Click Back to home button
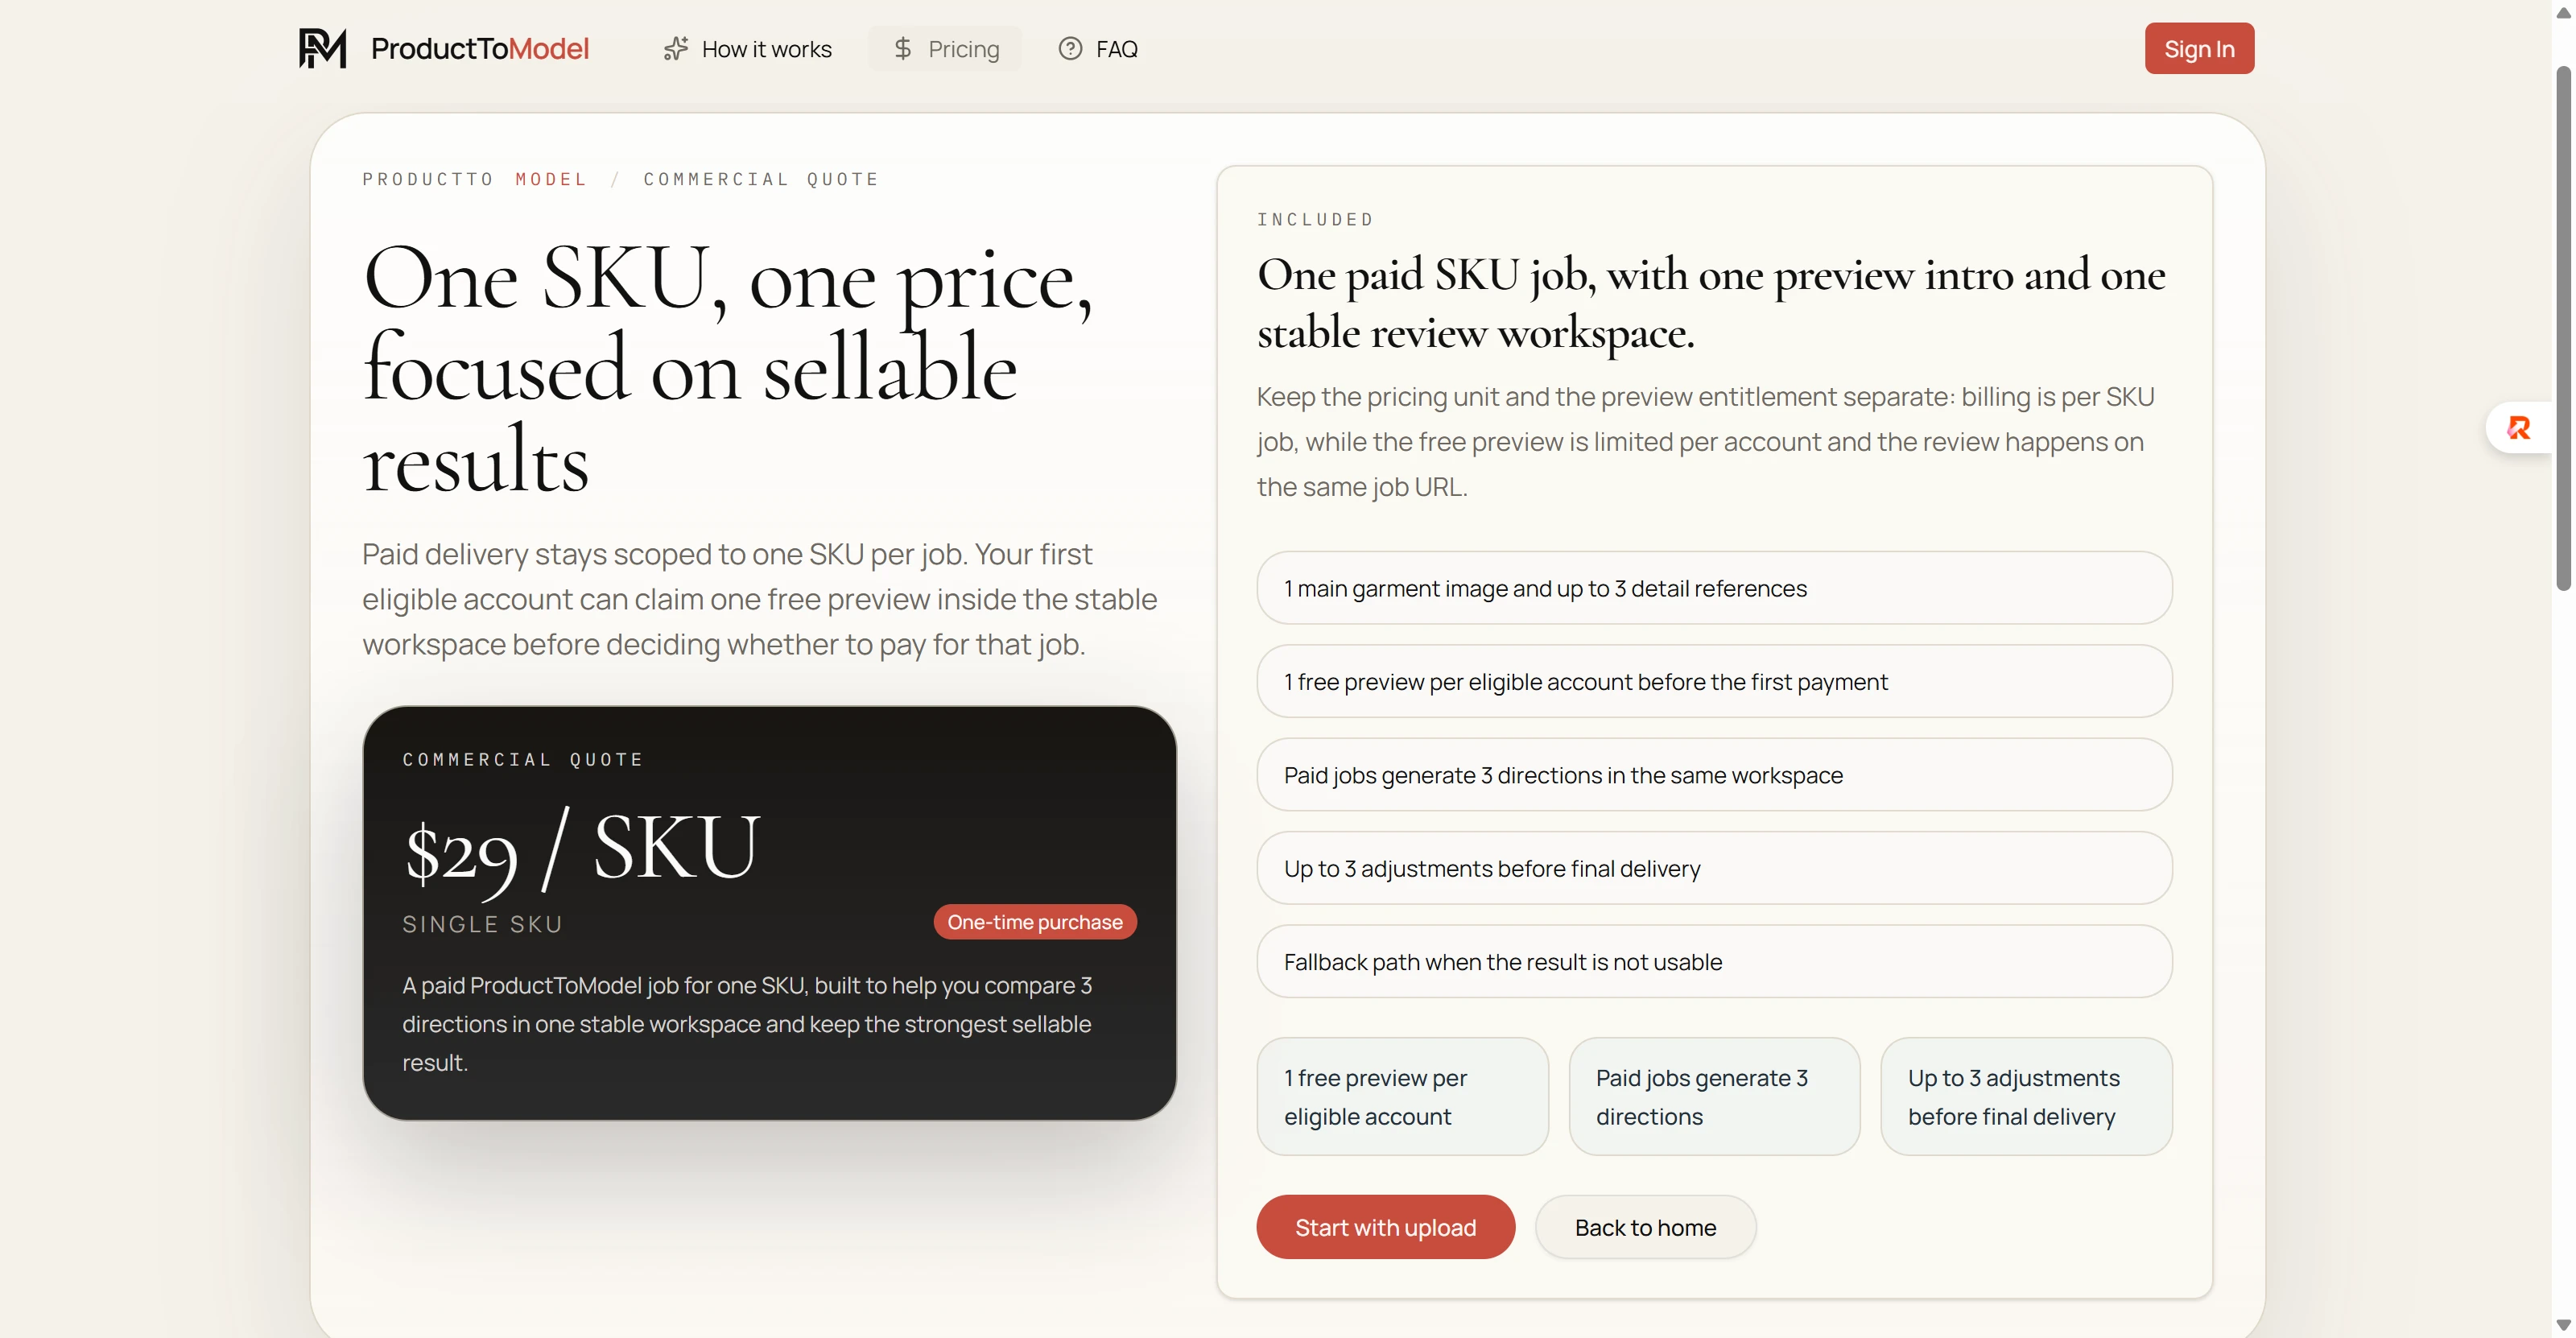 (x=1645, y=1227)
